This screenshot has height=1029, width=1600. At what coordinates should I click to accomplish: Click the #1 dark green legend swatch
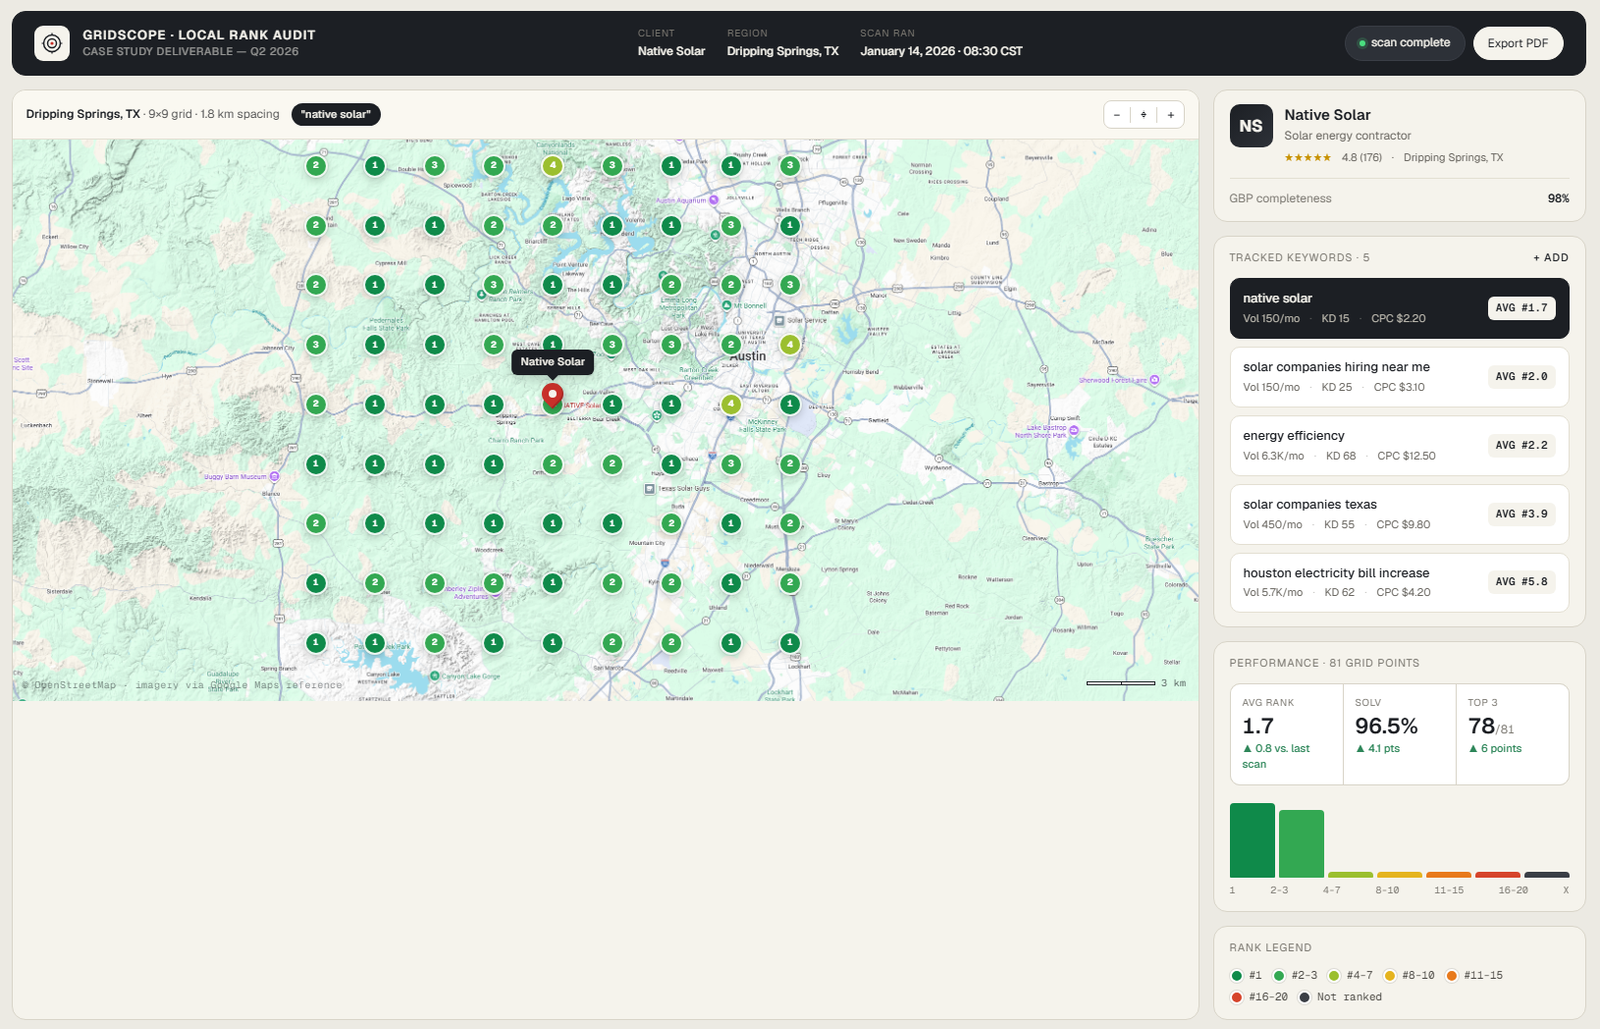1237,976
